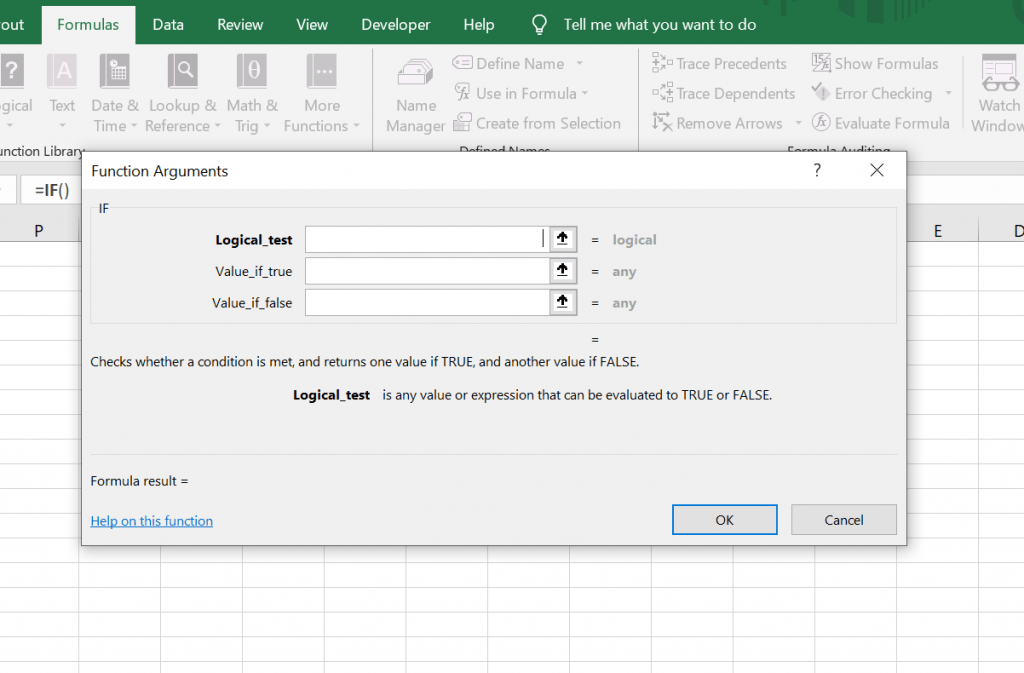Open the Name Manager
Image resolution: width=1024 pixels, height=673 pixels.
[x=416, y=72]
